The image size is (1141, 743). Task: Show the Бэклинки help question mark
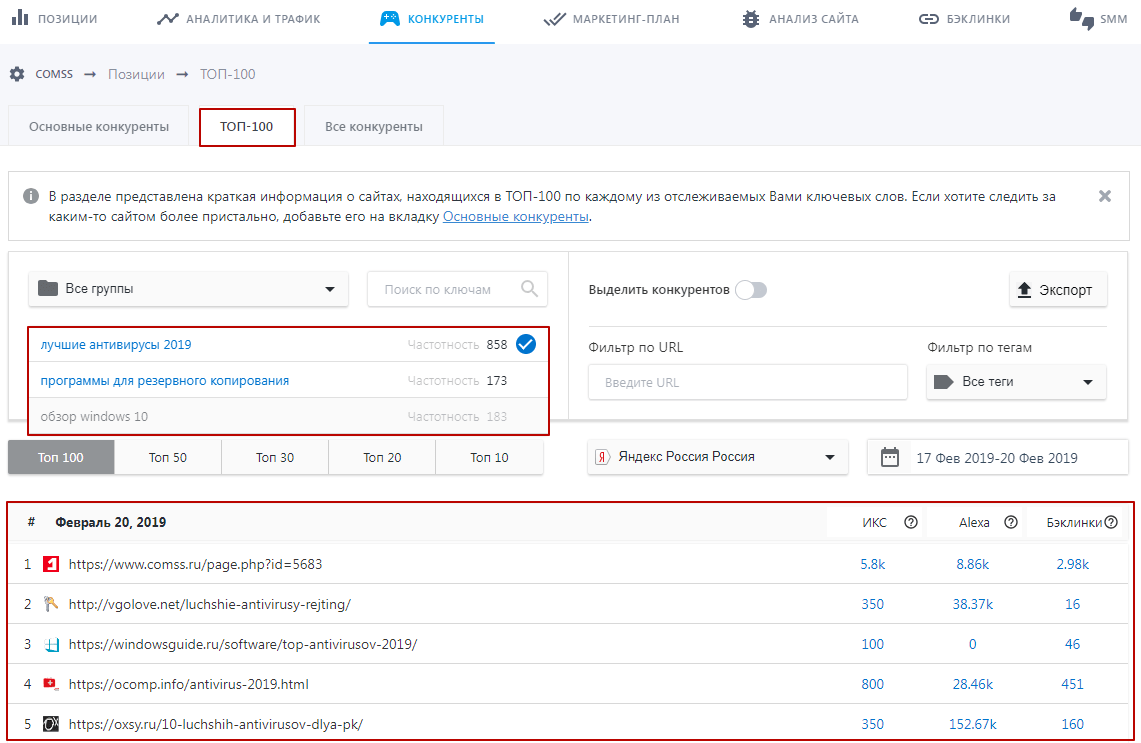pyautogui.click(x=1110, y=522)
